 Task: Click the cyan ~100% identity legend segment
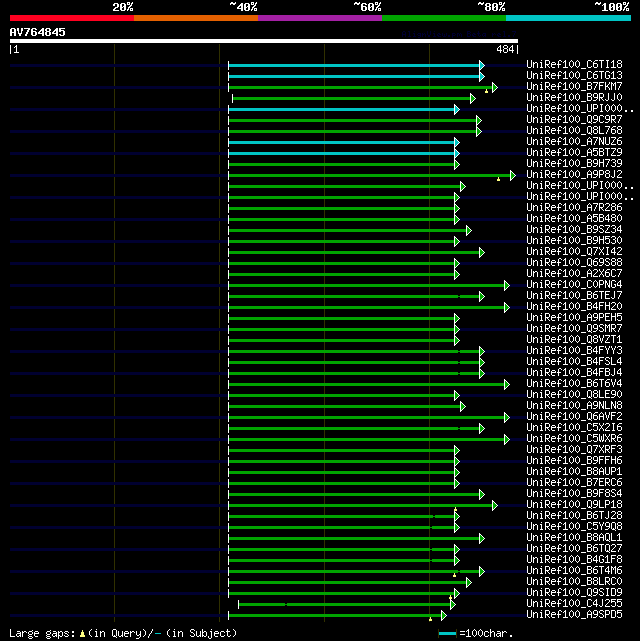point(568,18)
